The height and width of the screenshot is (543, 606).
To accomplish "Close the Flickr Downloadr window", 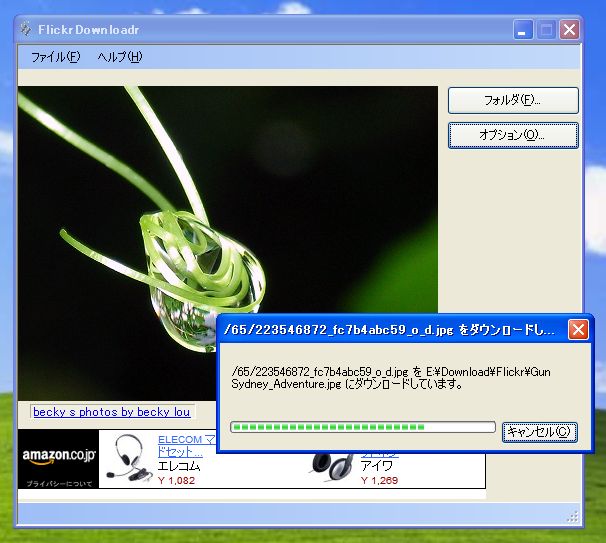I will [x=569, y=29].
